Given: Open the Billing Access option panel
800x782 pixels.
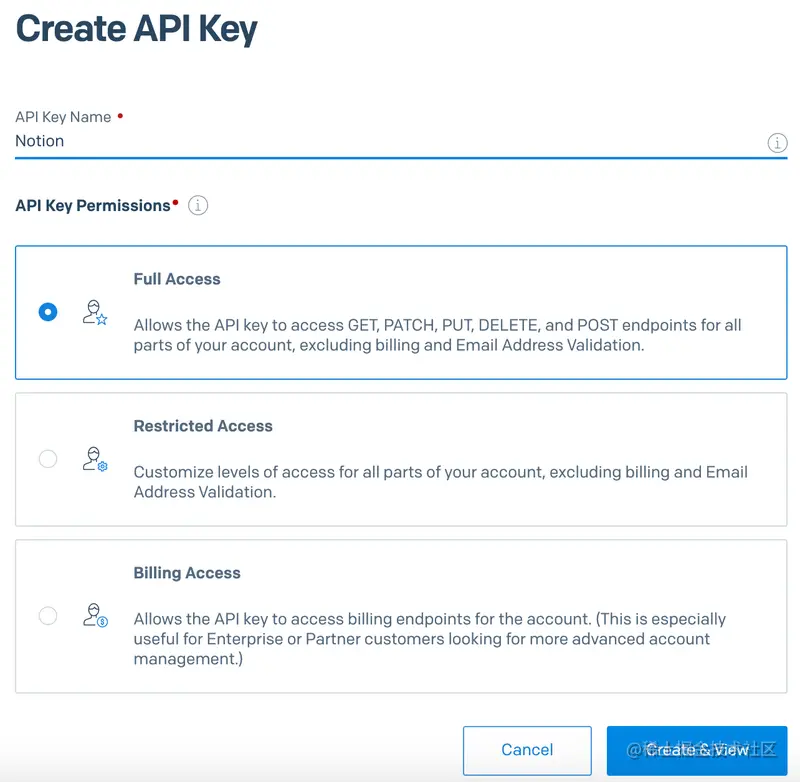Looking at the screenshot, I should (x=400, y=615).
